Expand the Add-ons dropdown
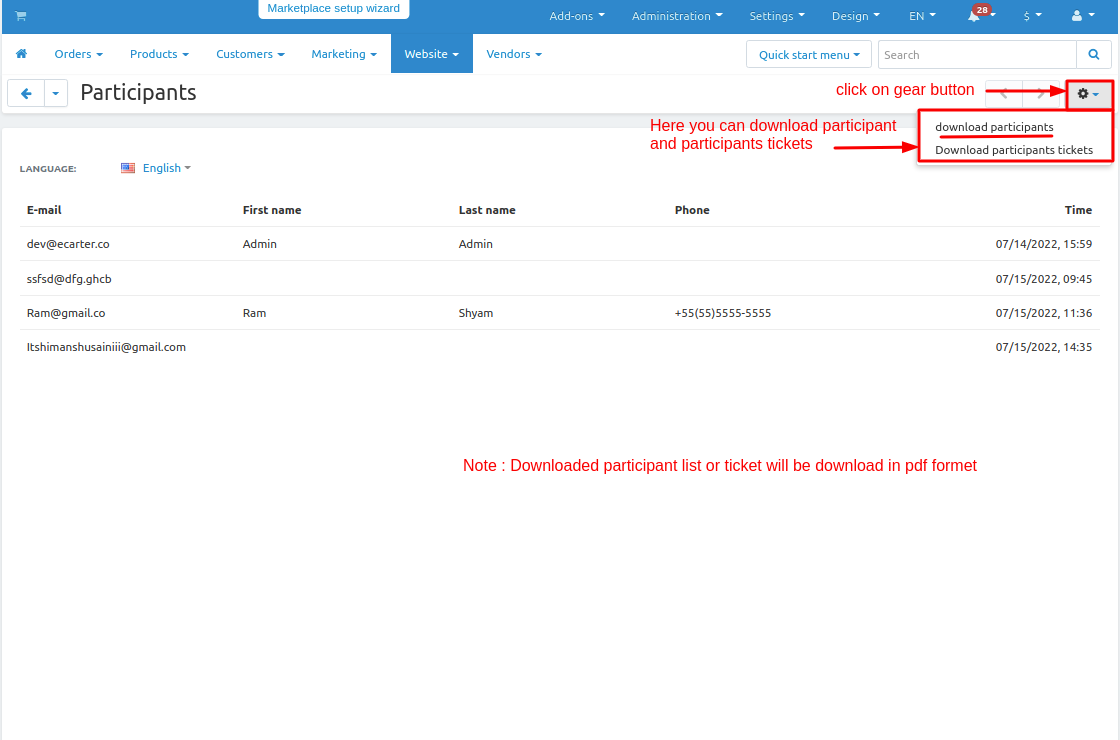 pos(576,16)
